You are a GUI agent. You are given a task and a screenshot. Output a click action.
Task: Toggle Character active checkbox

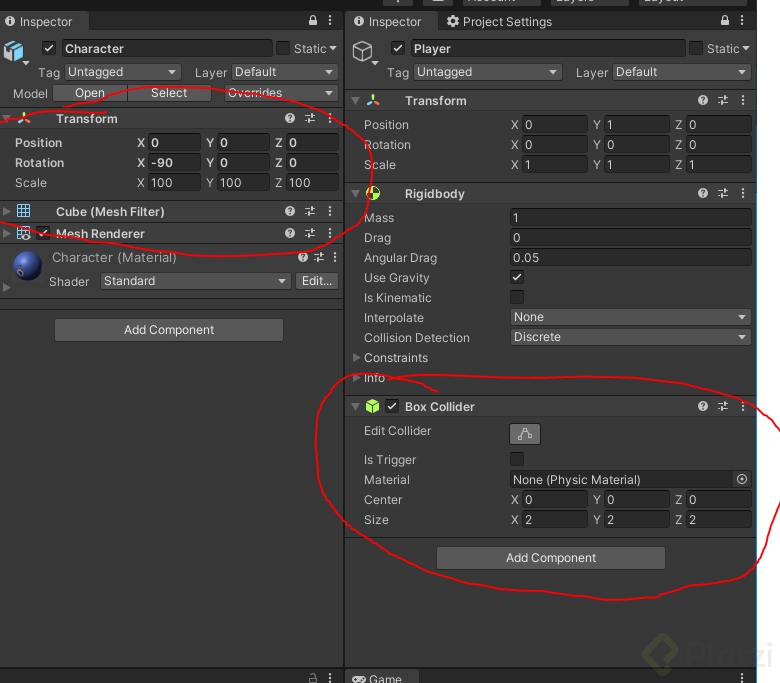click(x=49, y=48)
